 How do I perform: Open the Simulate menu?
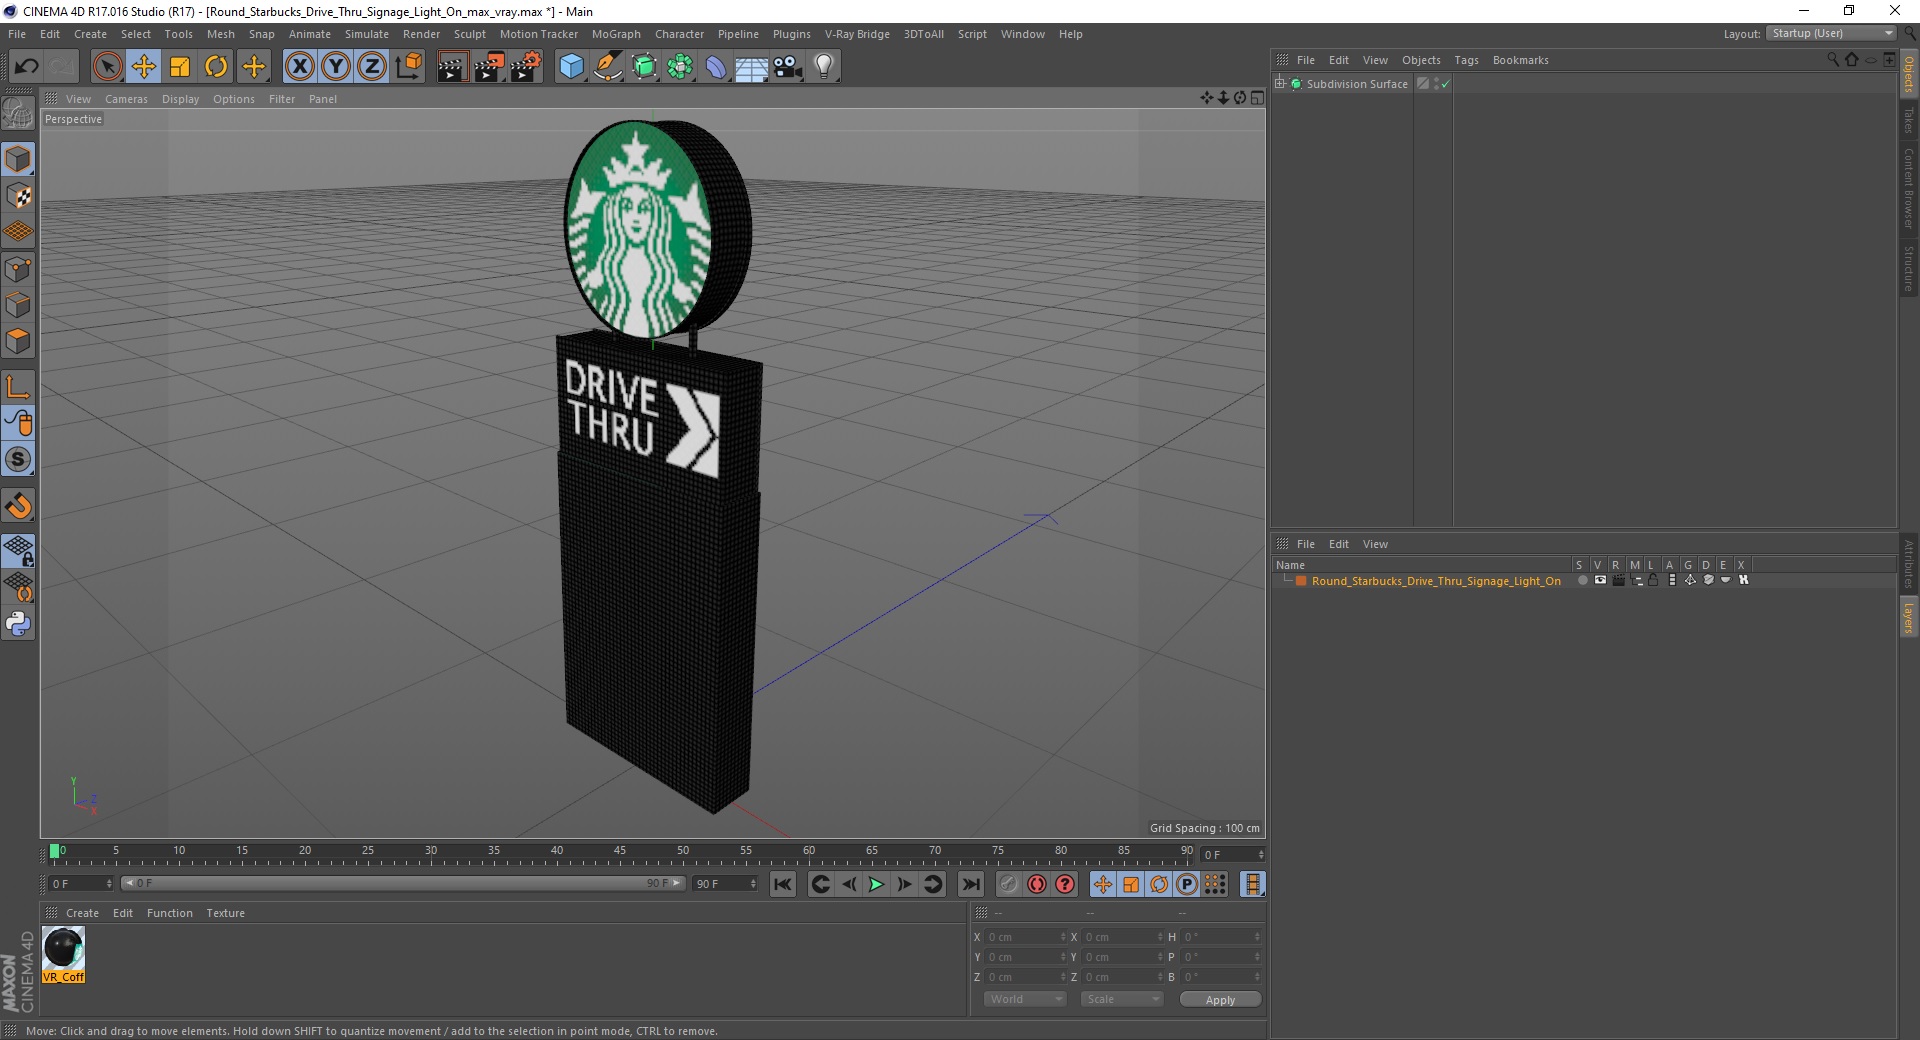pos(367,34)
